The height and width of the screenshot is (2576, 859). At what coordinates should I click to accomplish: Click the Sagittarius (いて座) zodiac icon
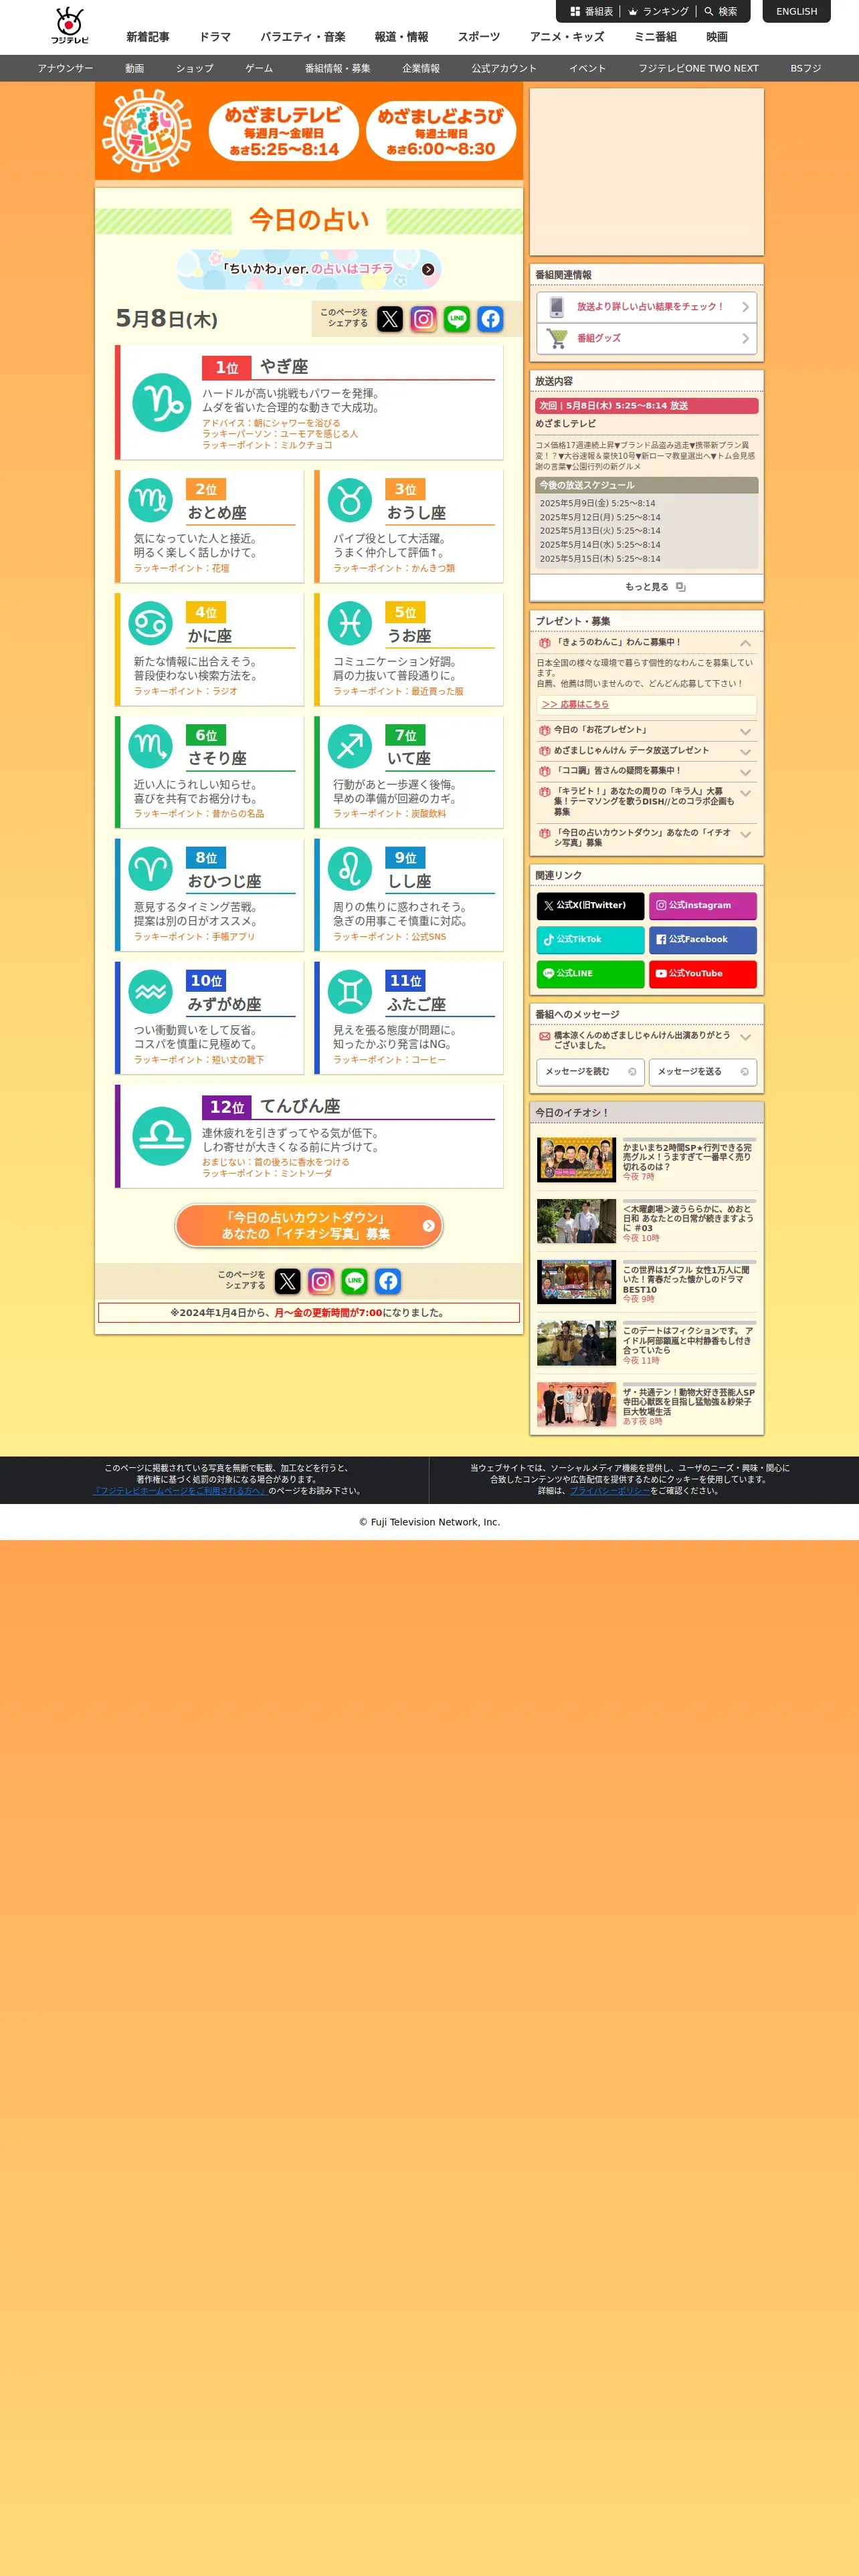pos(350,746)
